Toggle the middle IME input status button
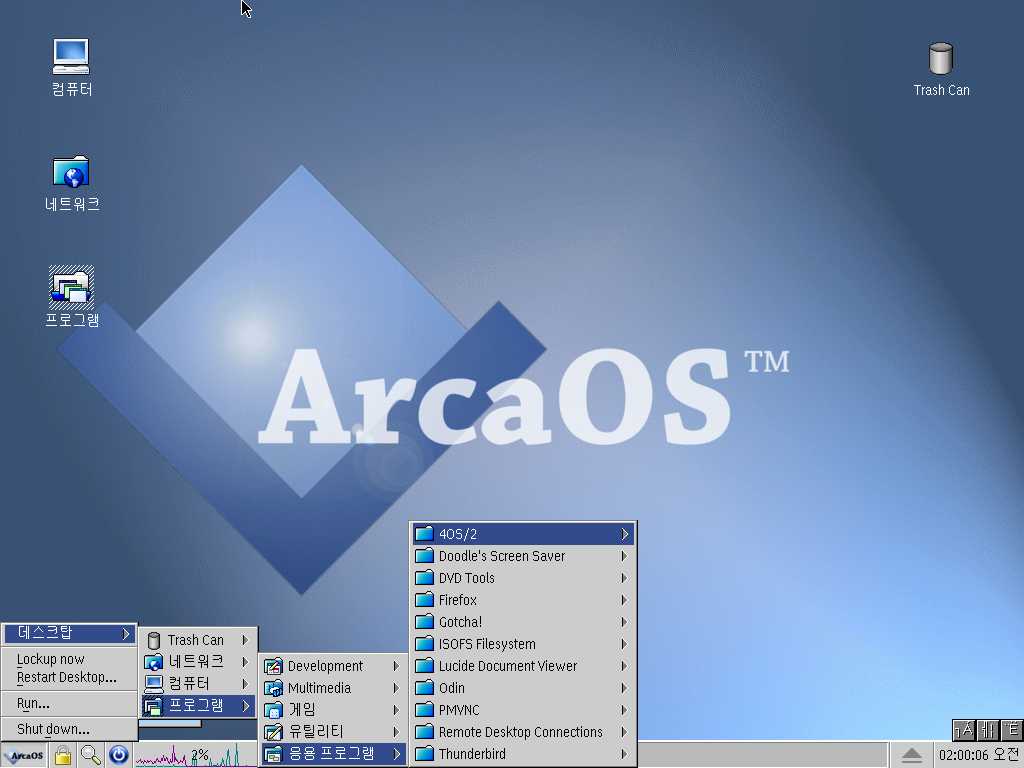The height and width of the screenshot is (768, 1024). tap(987, 730)
